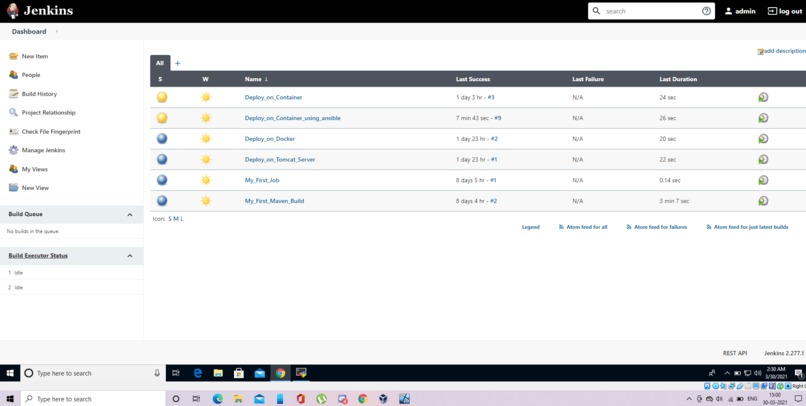Click the log out link
This screenshot has width=806, height=406.
click(784, 11)
